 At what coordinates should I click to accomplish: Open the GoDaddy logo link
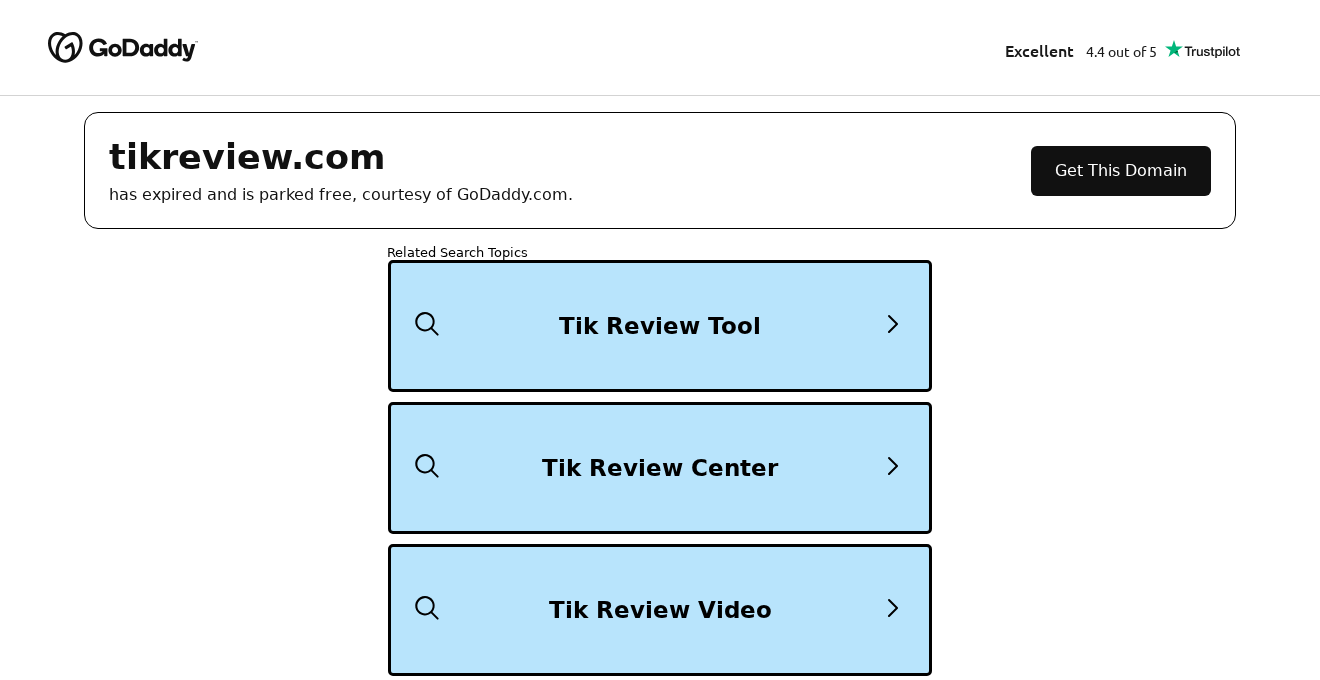[123, 47]
